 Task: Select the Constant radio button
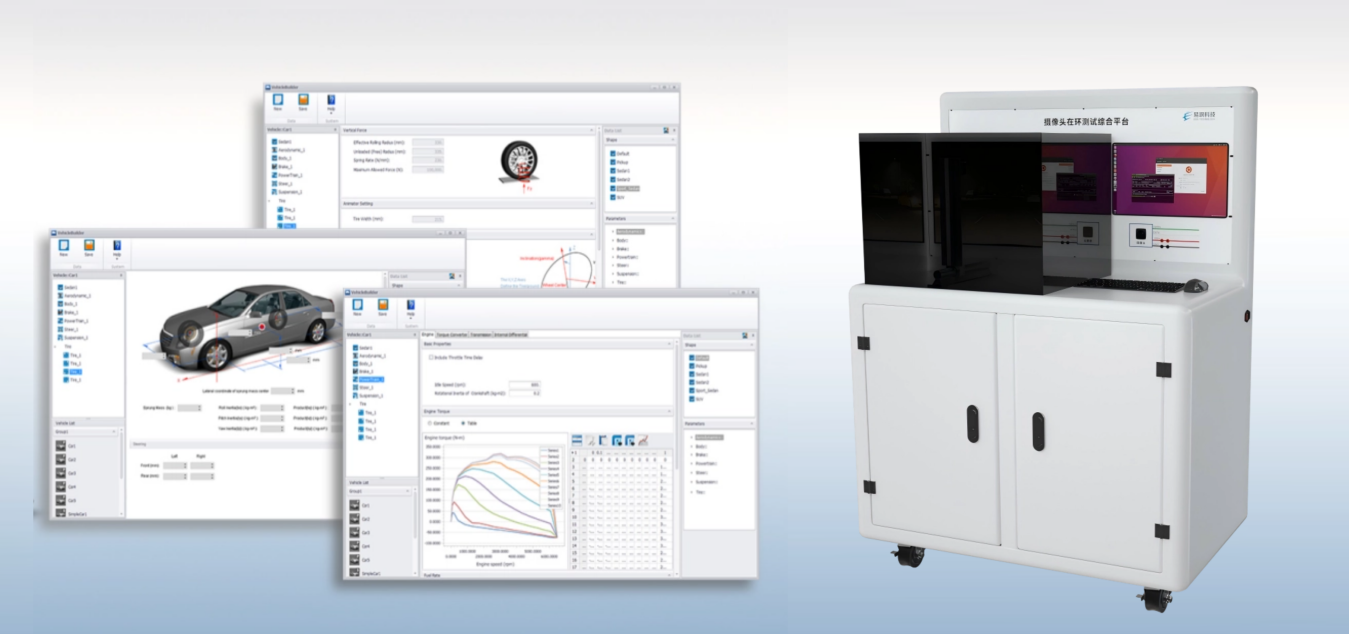pyautogui.click(x=431, y=422)
